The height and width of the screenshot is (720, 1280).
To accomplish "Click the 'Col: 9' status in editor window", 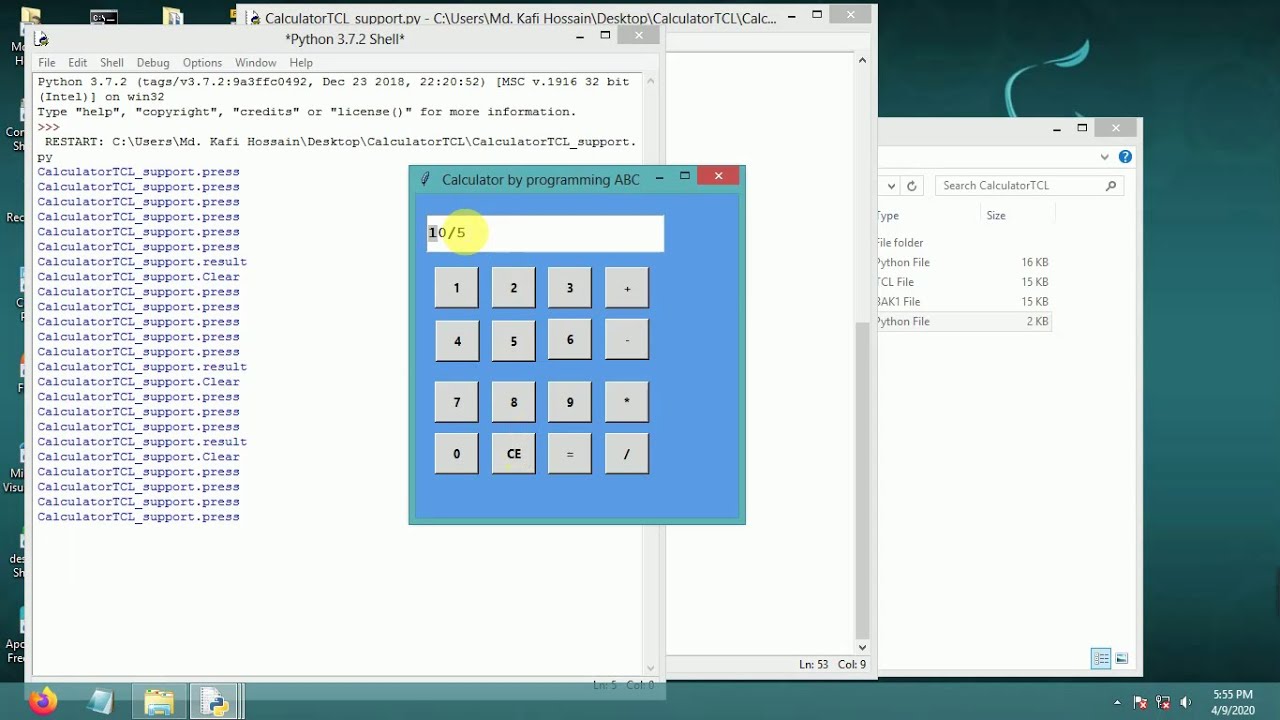I will 852,664.
